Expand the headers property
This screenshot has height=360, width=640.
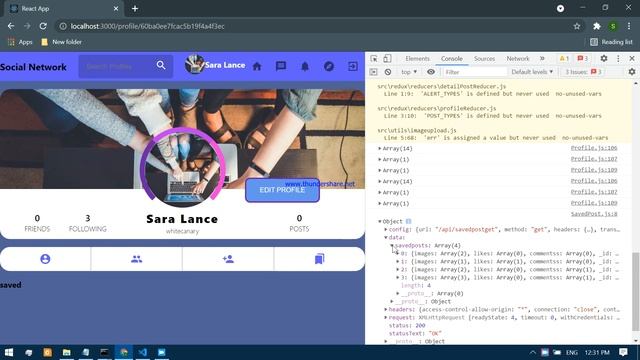coord(386,309)
